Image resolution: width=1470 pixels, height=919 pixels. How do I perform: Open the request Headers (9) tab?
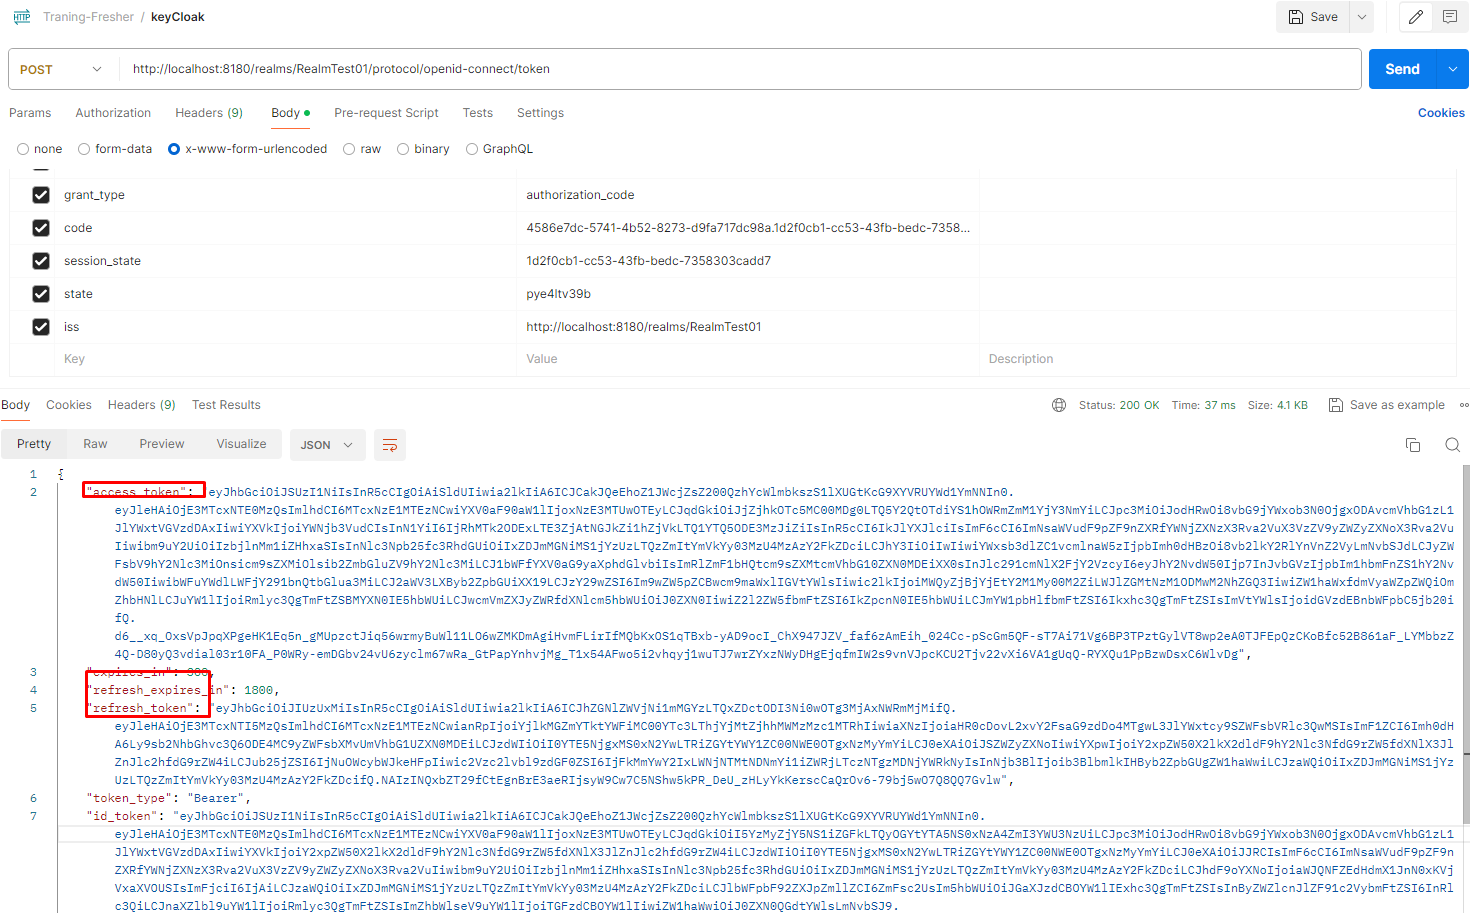click(x=209, y=113)
